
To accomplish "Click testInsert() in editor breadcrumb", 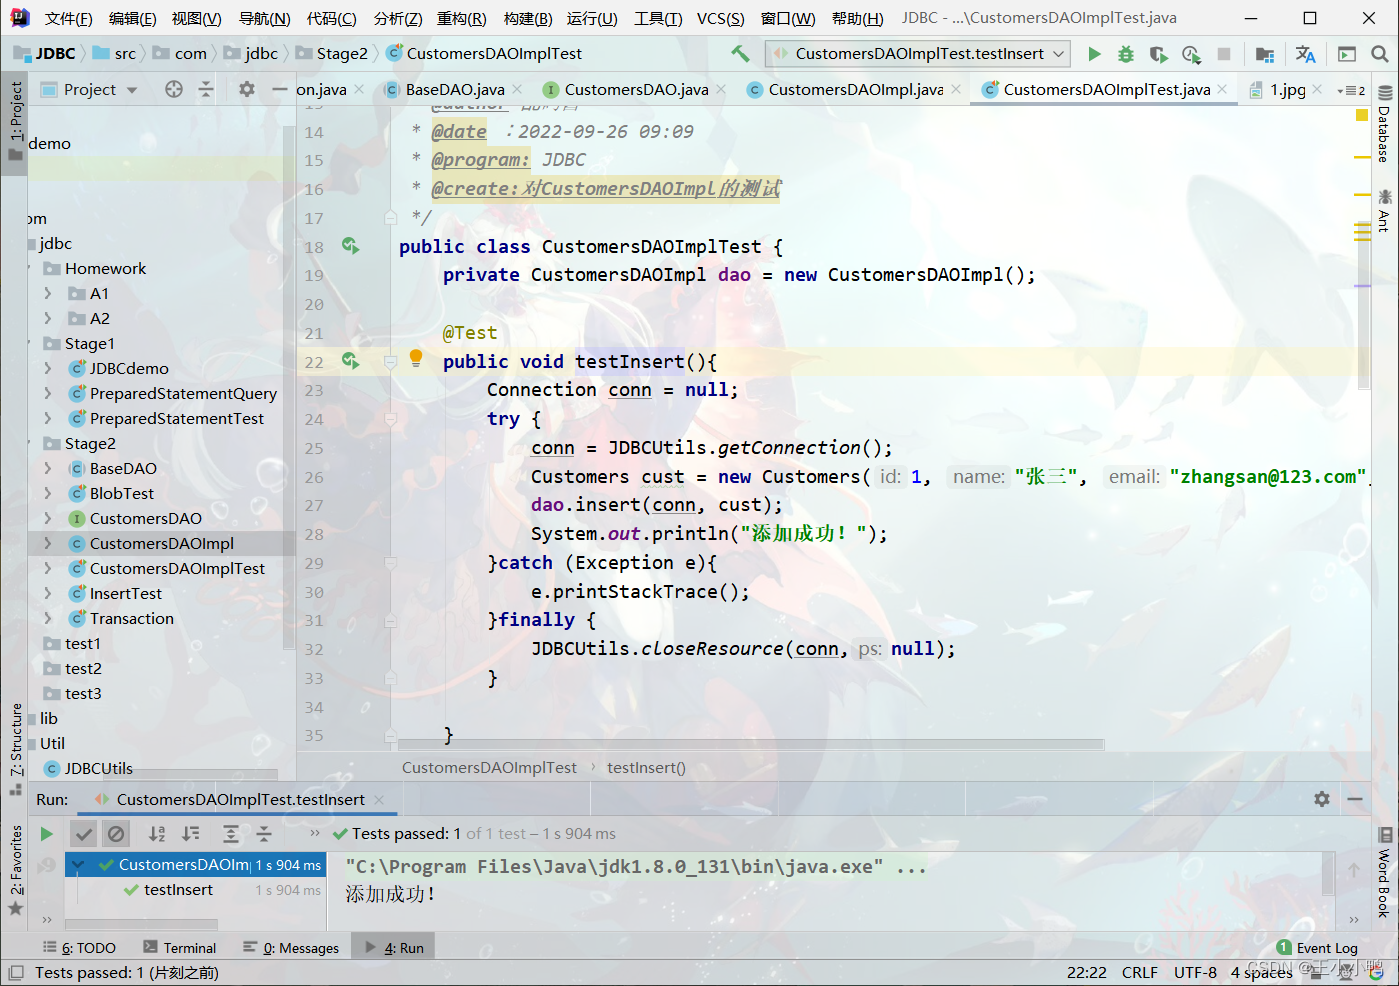I will tap(646, 768).
